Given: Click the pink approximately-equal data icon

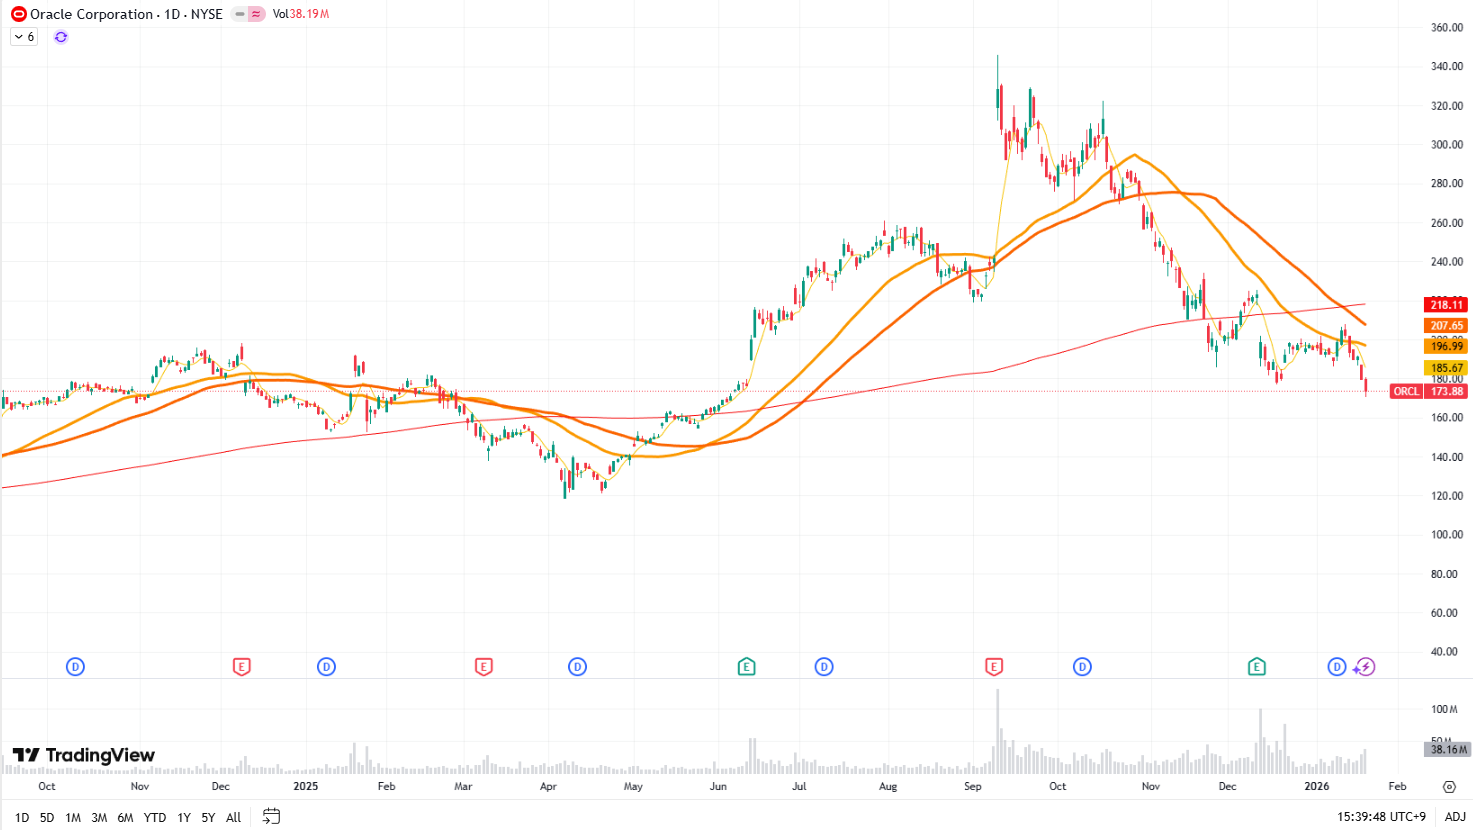Looking at the screenshot, I should (x=257, y=14).
